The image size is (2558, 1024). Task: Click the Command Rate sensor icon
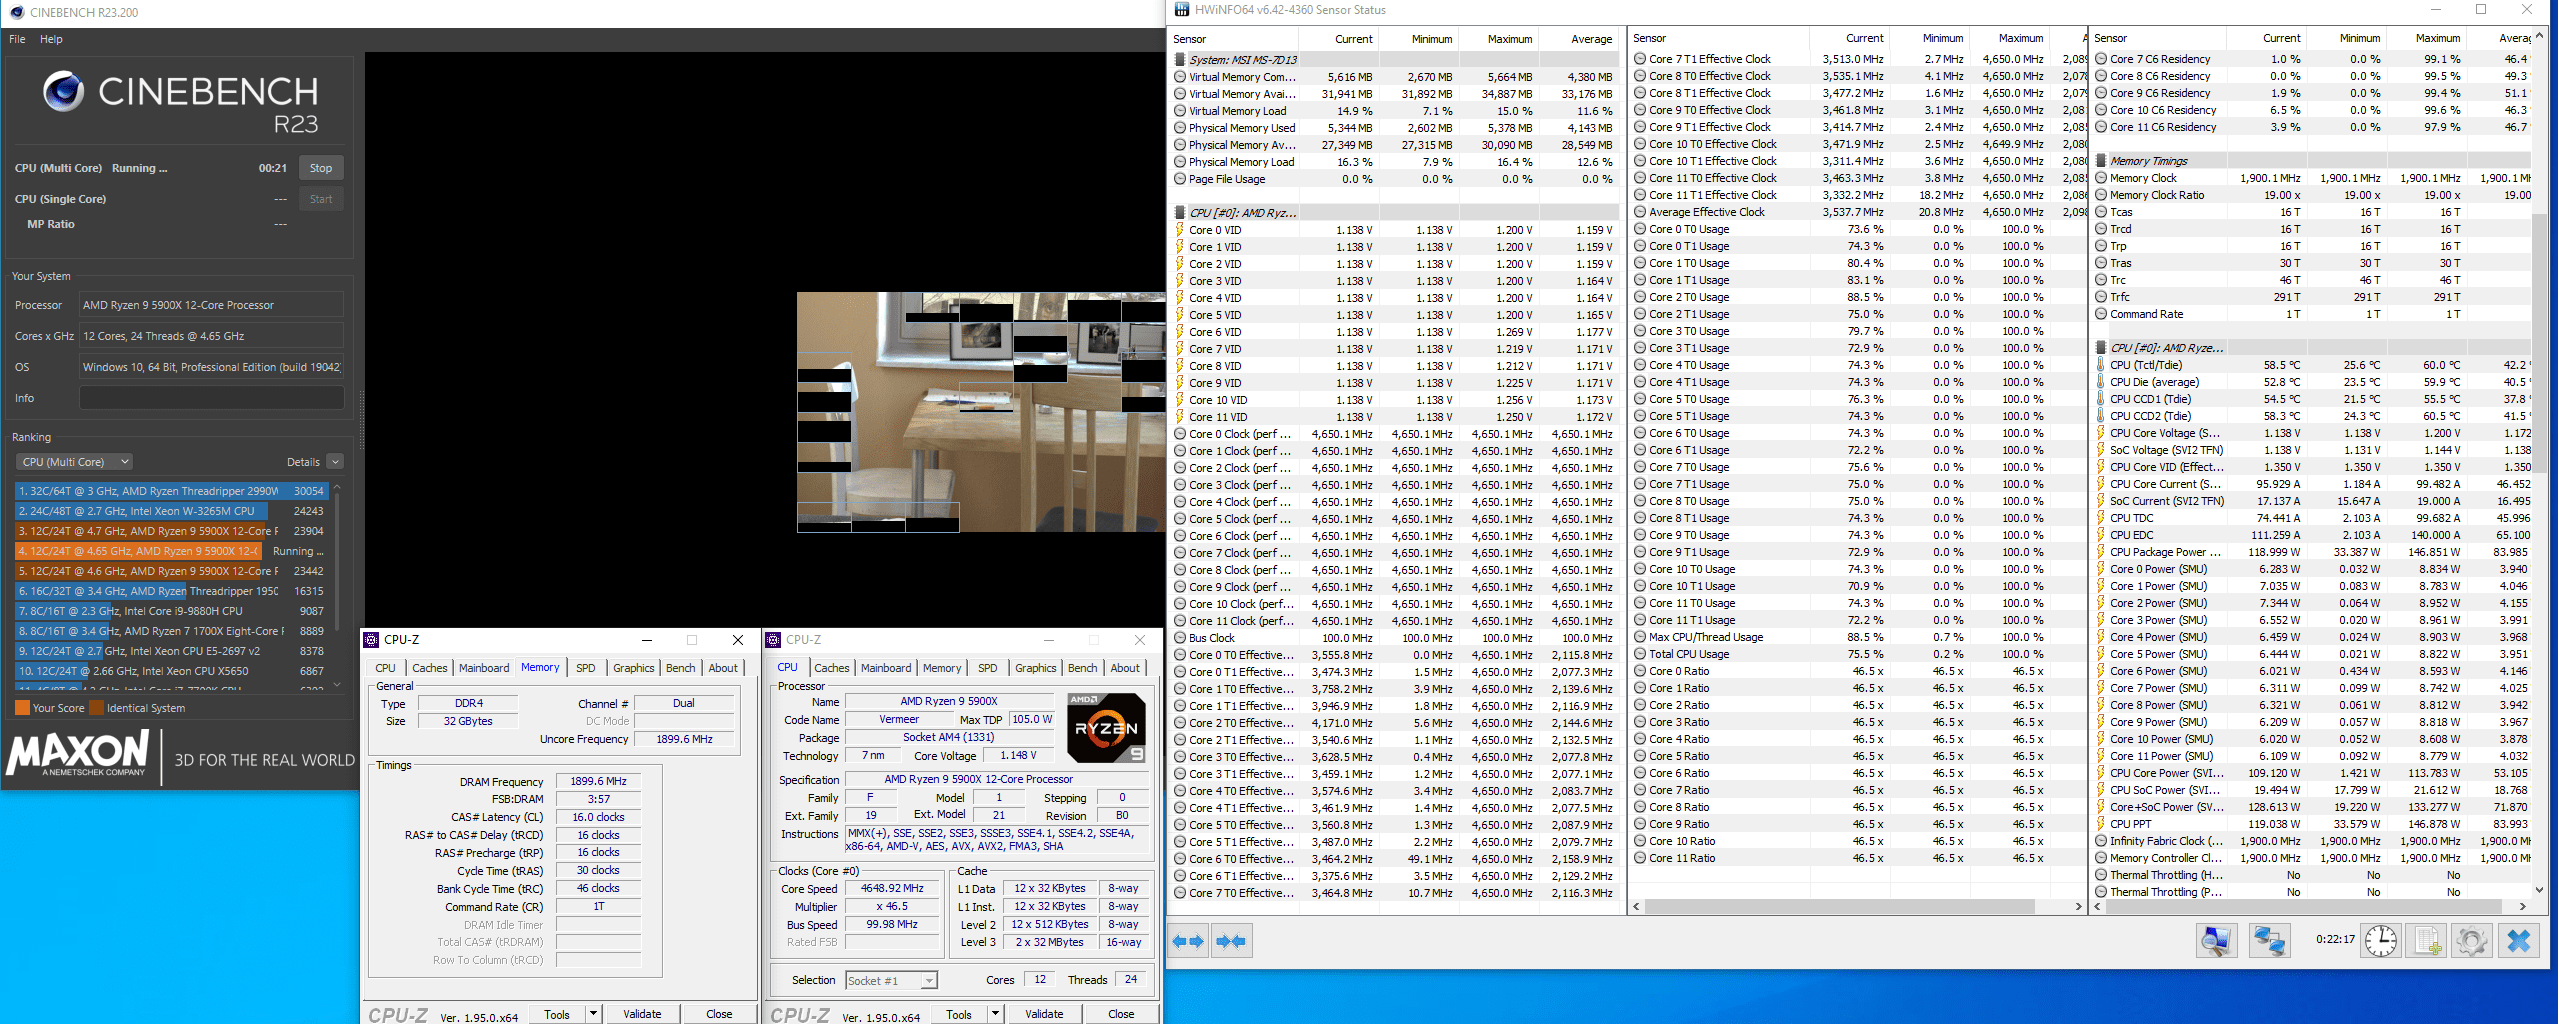[2101, 314]
